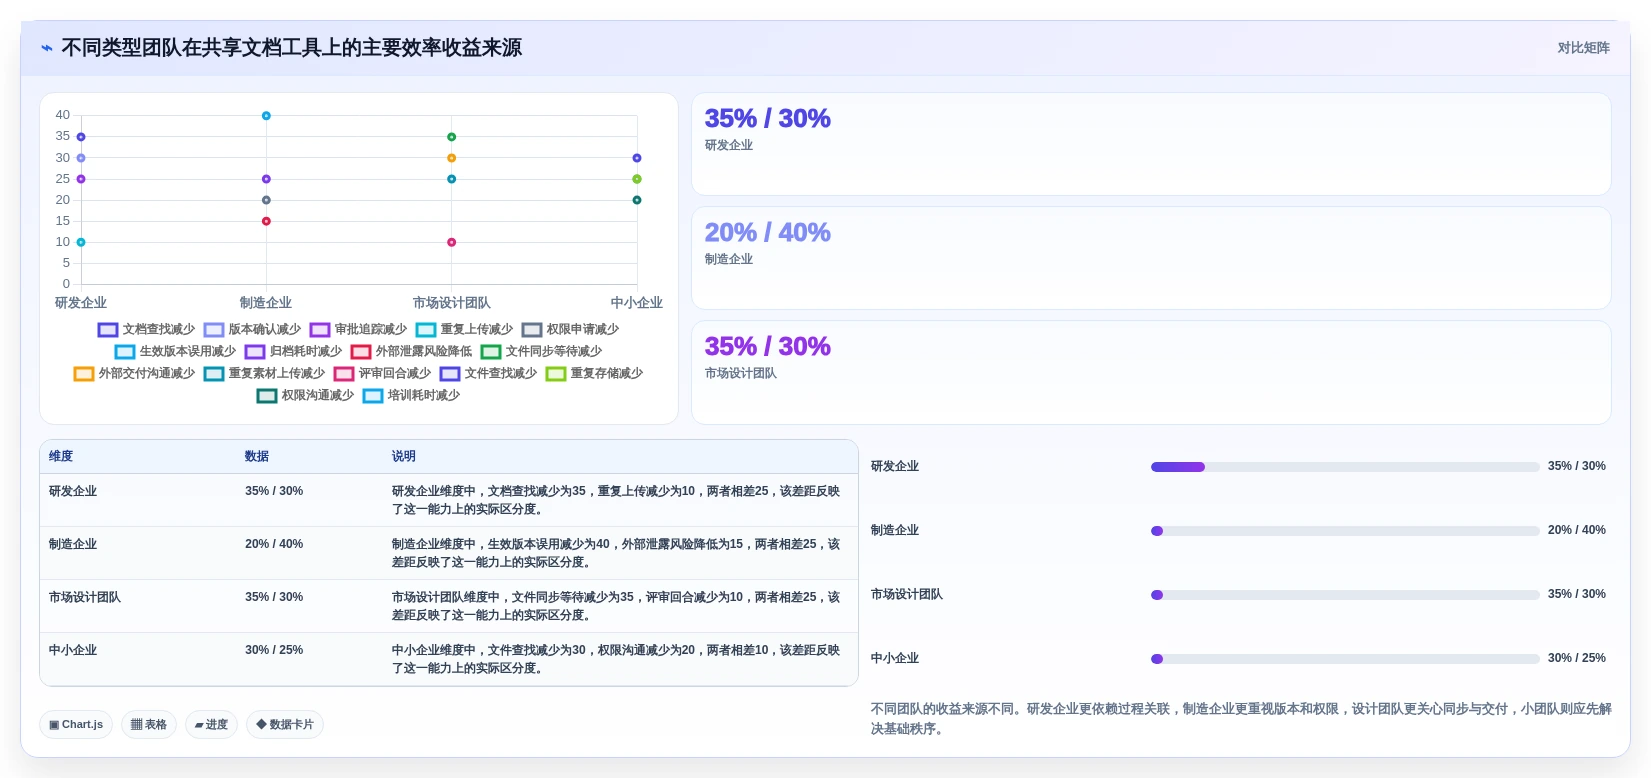
Task: Toggle the 文档查找减少 legend series
Action: (147, 329)
